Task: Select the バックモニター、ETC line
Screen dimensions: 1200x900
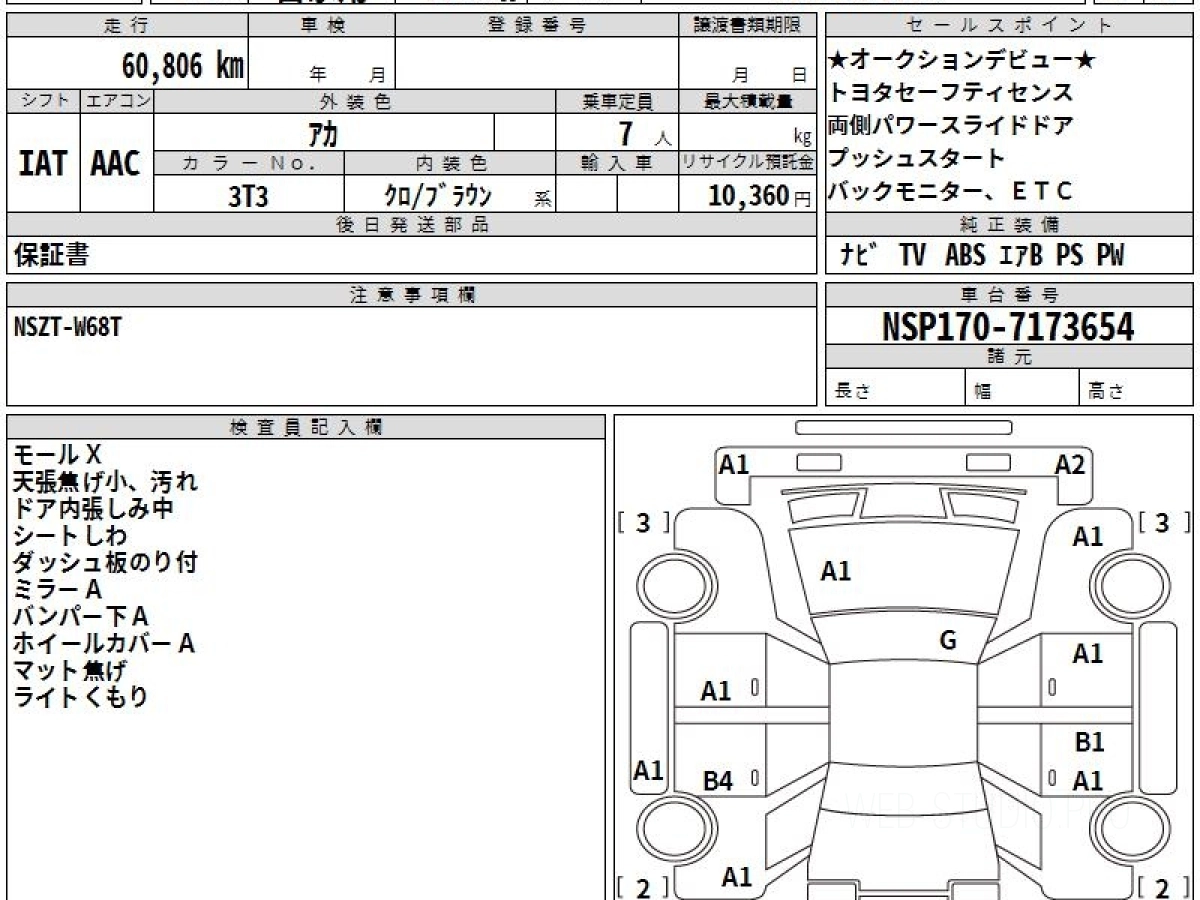Action: coord(950,191)
